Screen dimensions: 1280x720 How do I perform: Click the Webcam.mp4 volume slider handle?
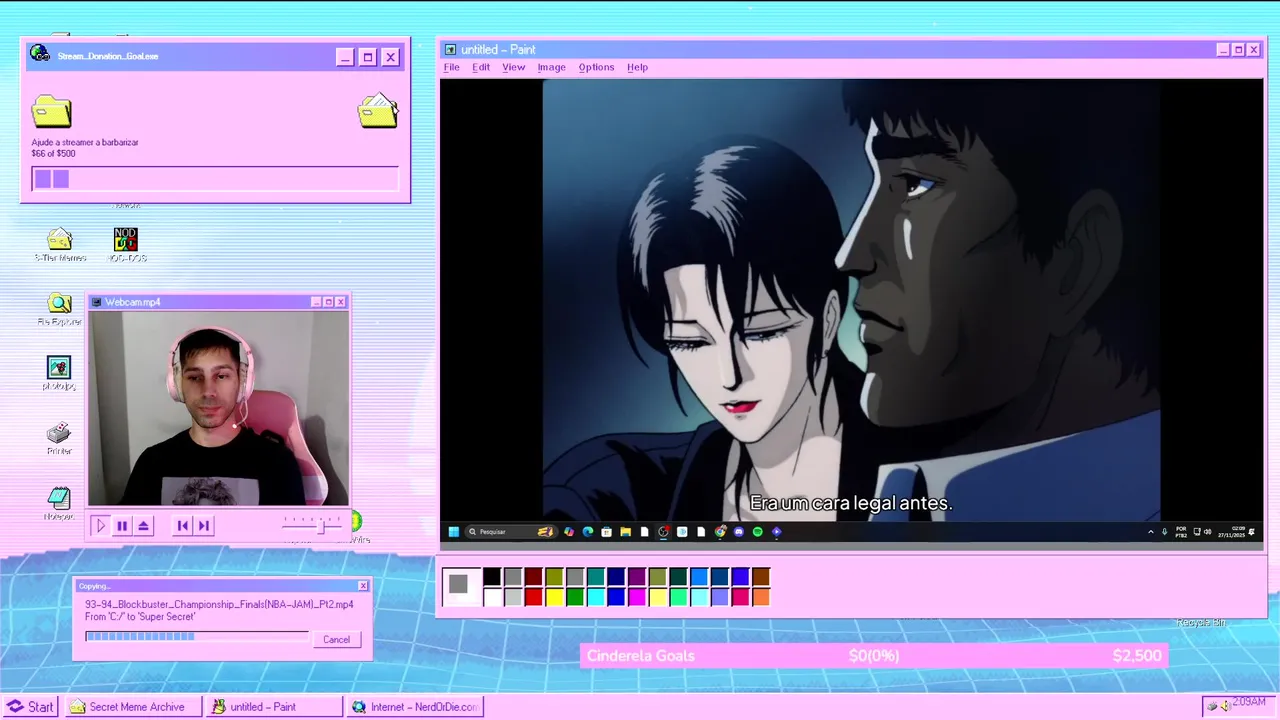(x=323, y=525)
